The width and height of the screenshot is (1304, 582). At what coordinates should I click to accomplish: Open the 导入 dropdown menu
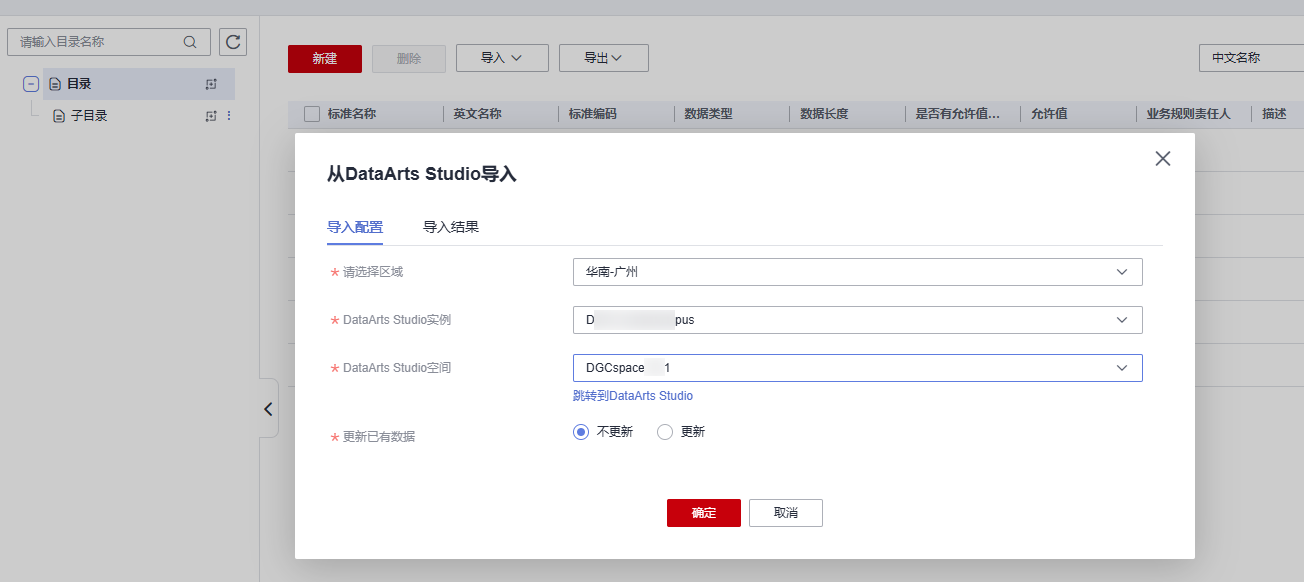502,58
